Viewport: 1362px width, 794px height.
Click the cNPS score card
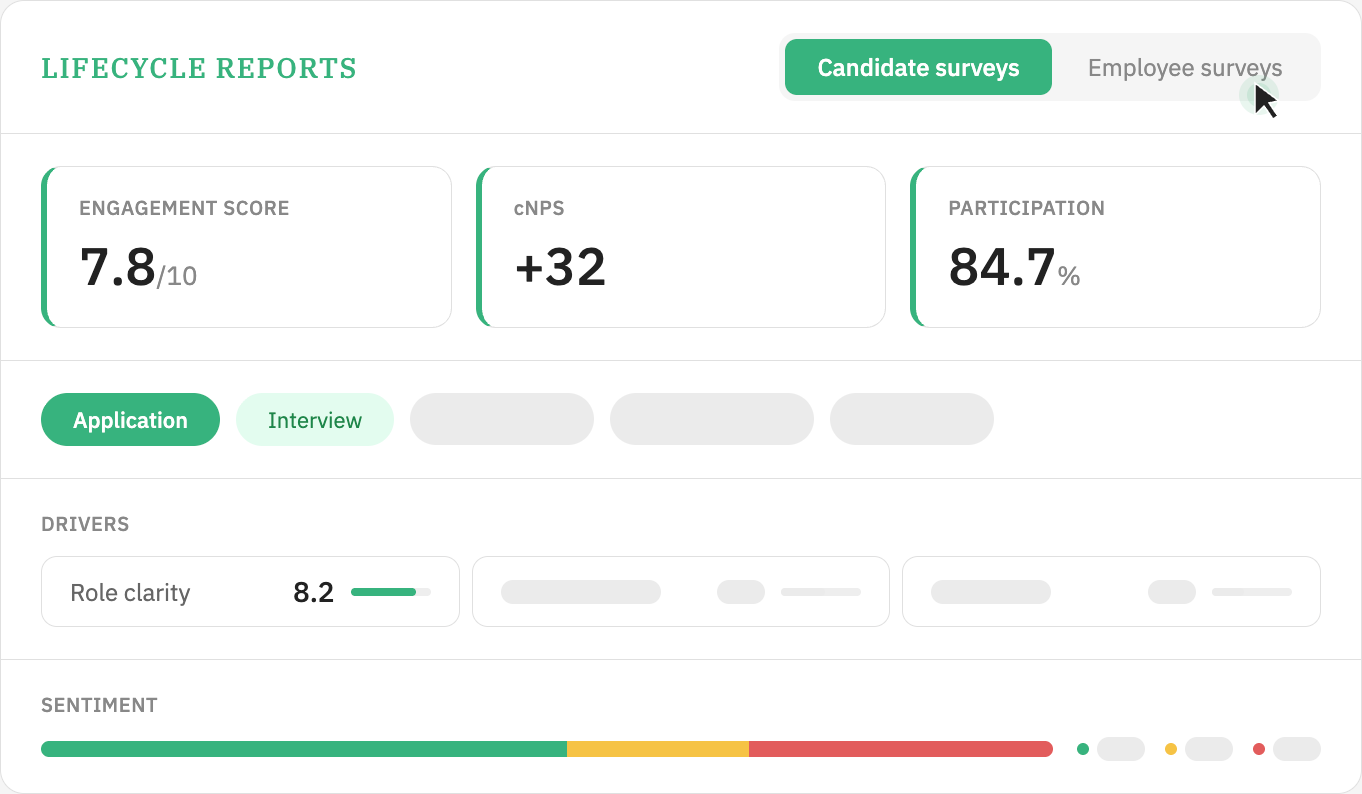(680, 246)
